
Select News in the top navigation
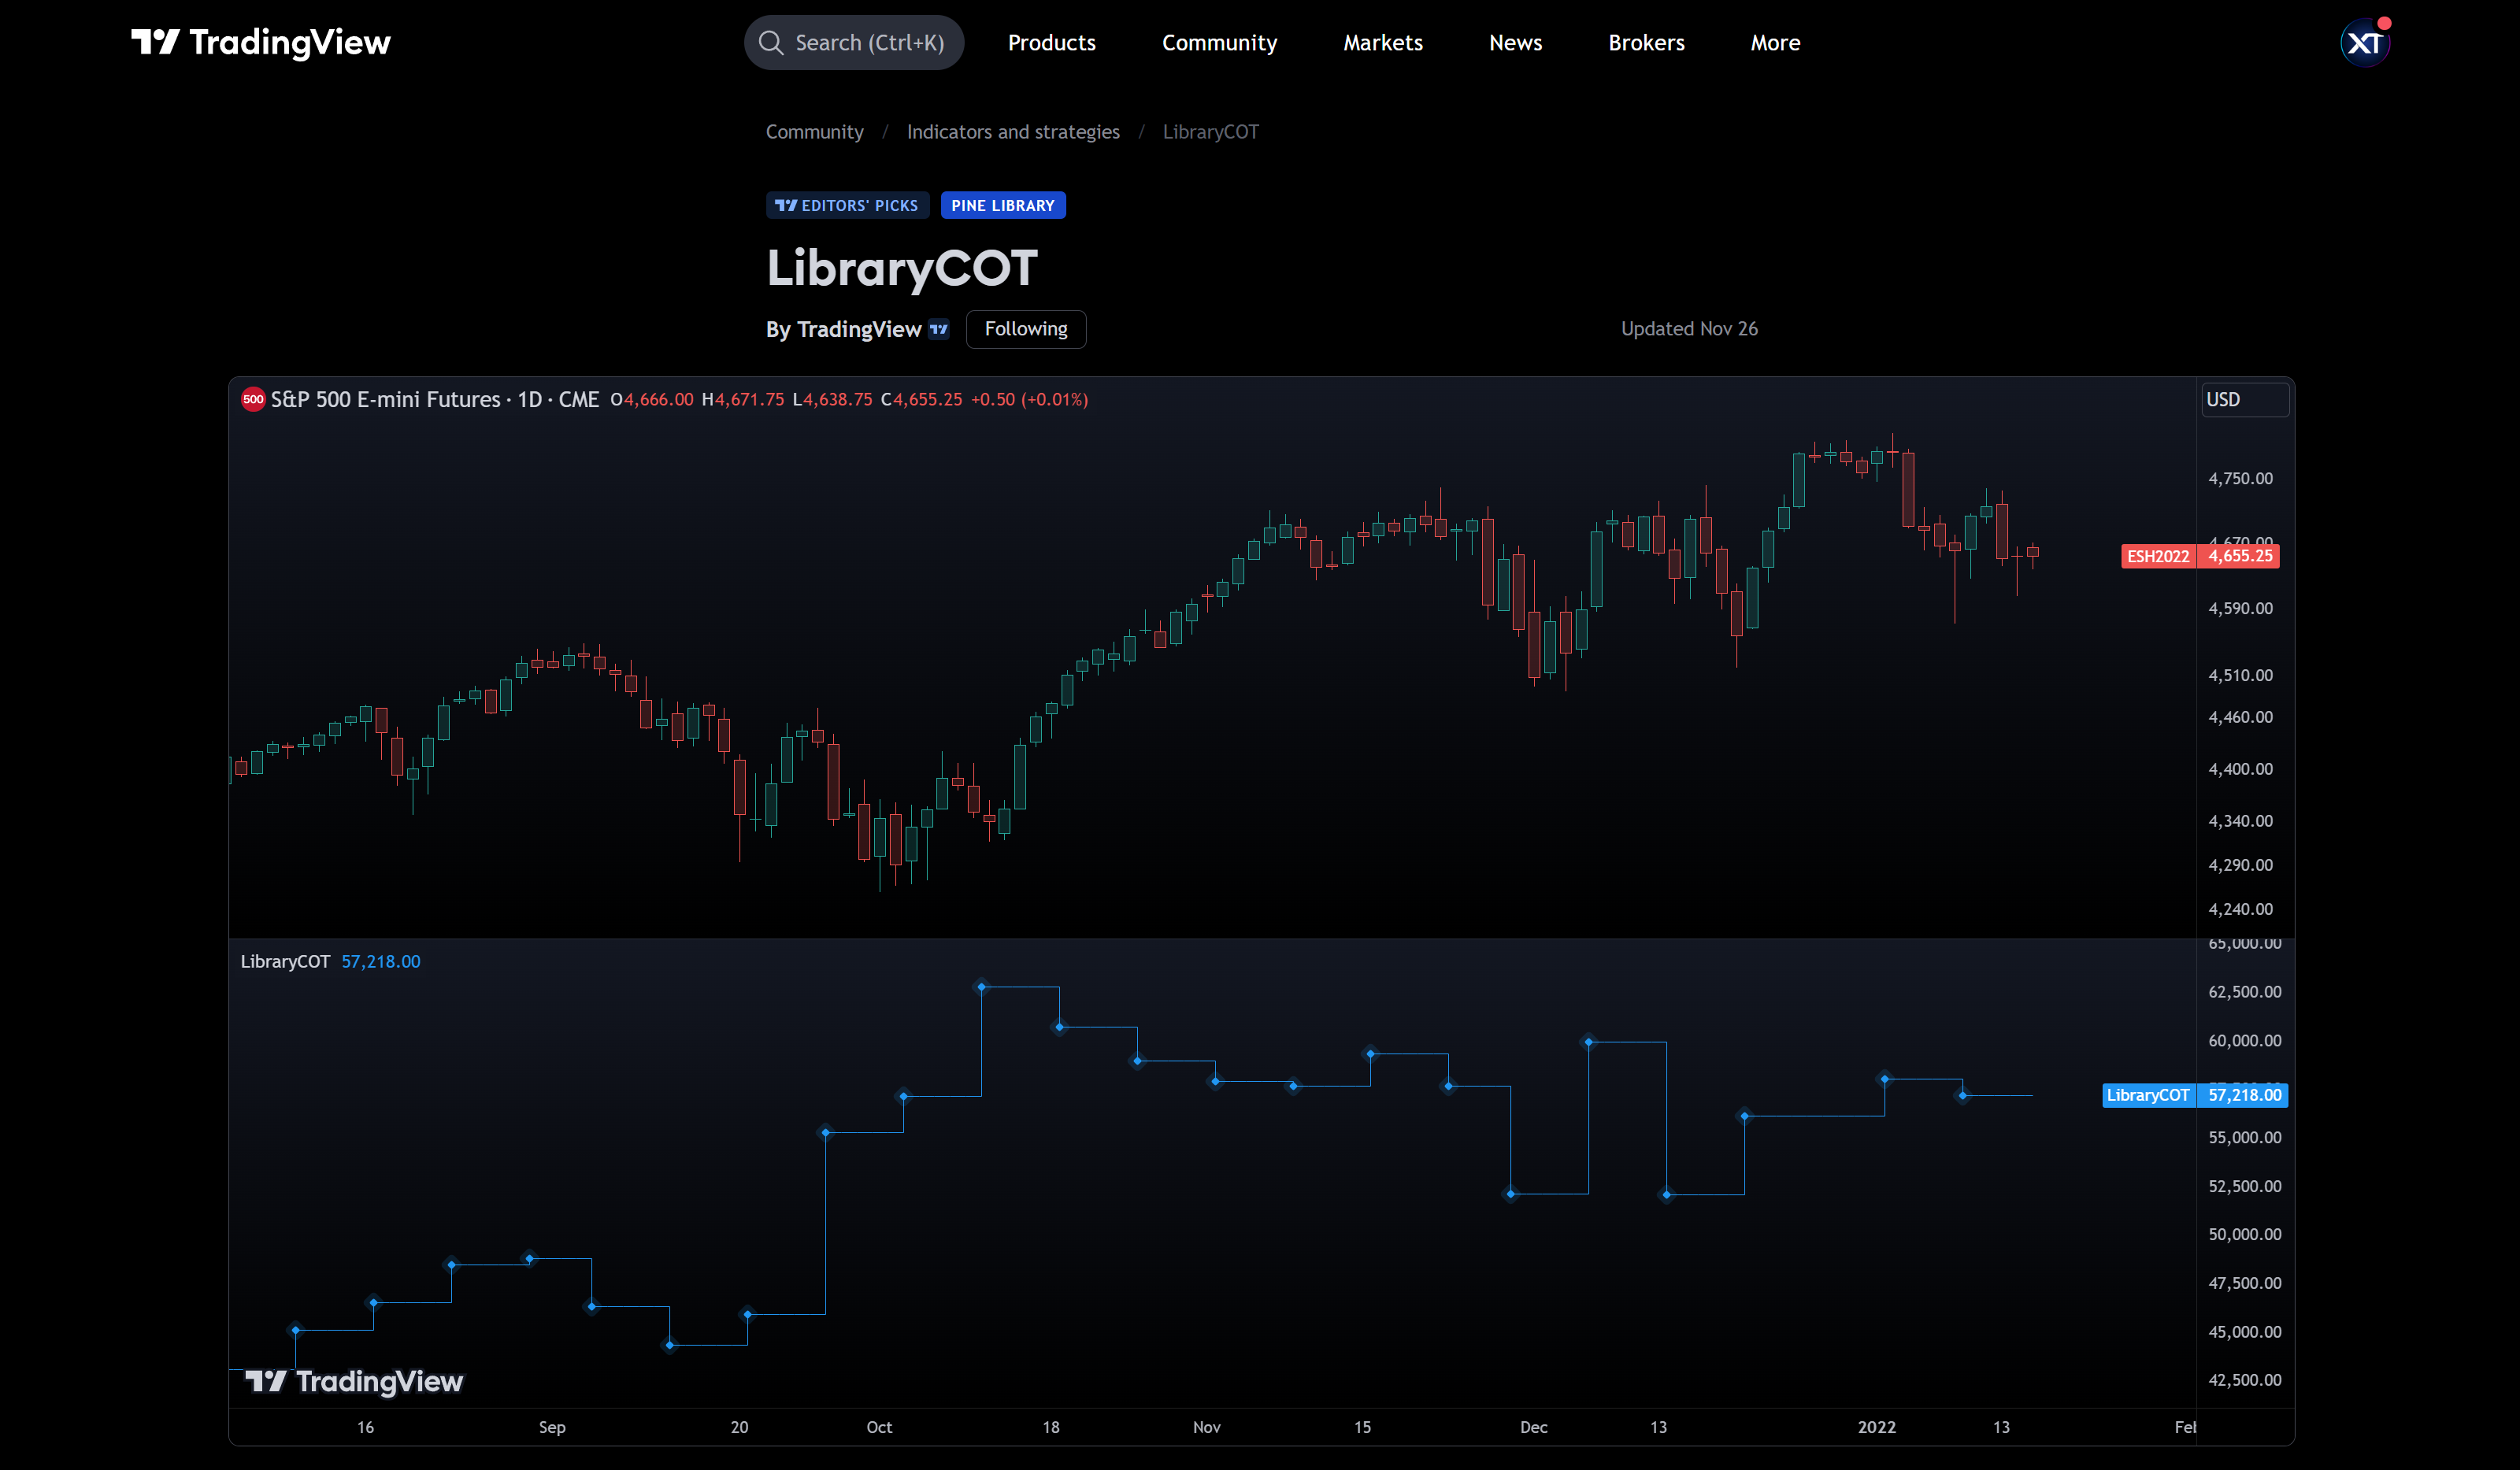coord(1515,42)
